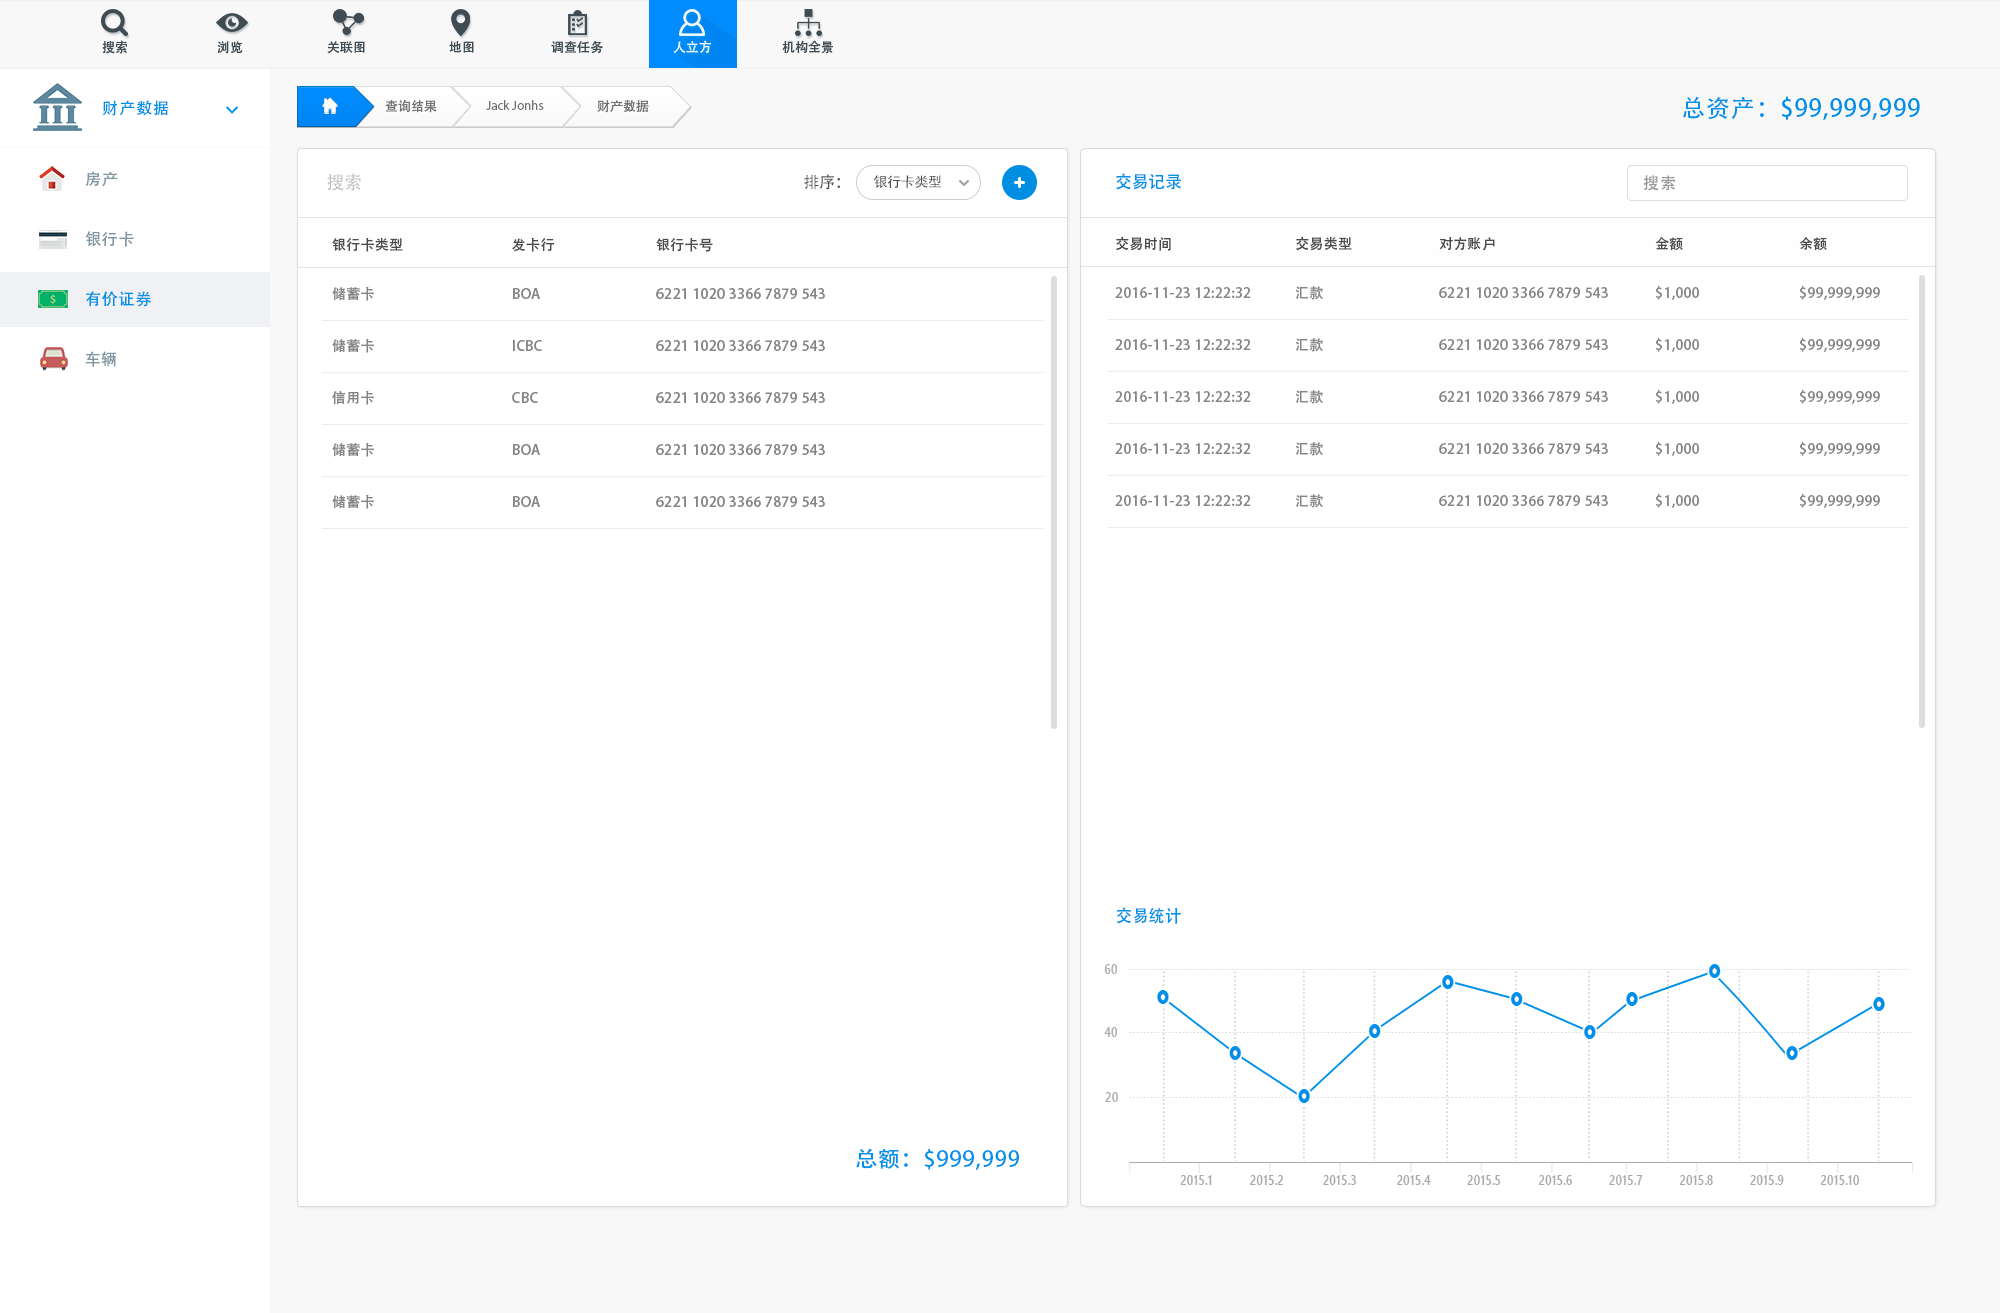The width and height of the screenshot is (2000, 1313).
Task: Select 车辆 in the sidebar
Action: pos(100,359)
